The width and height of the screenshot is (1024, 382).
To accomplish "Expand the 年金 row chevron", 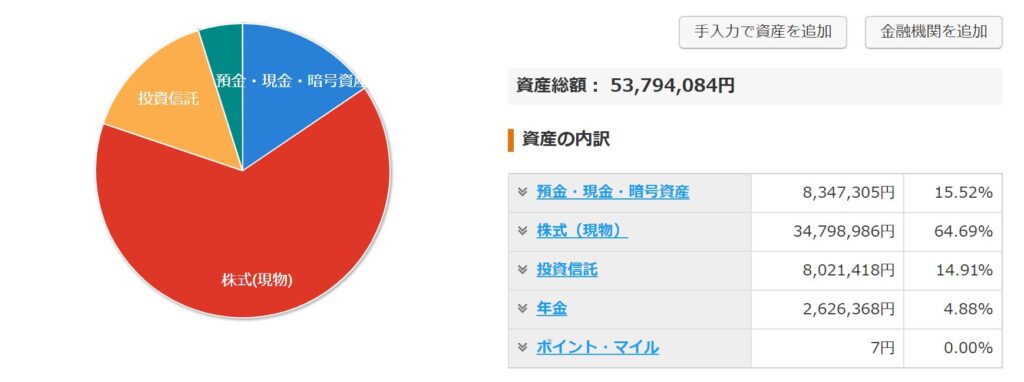I will point(522,309).
